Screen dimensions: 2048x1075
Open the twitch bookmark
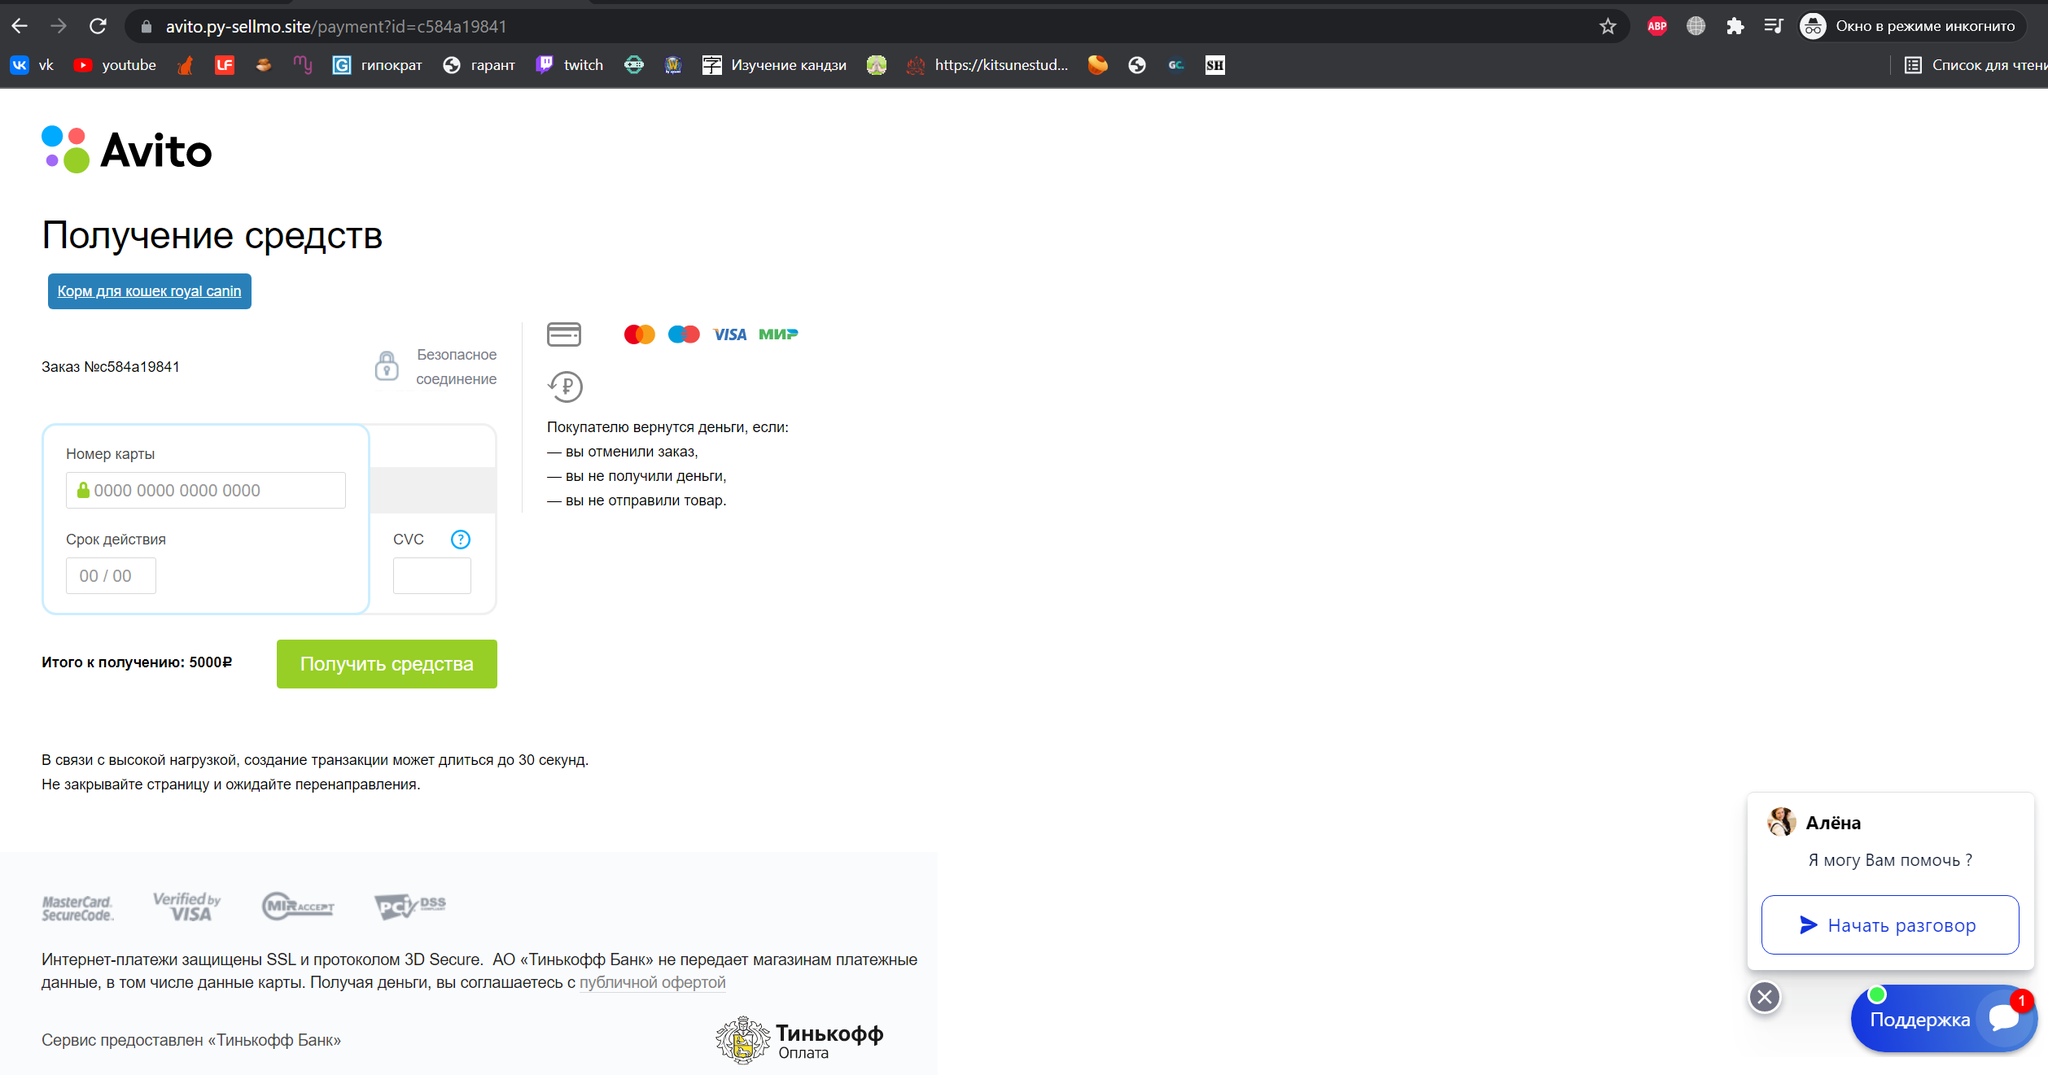tap(570, 65)
